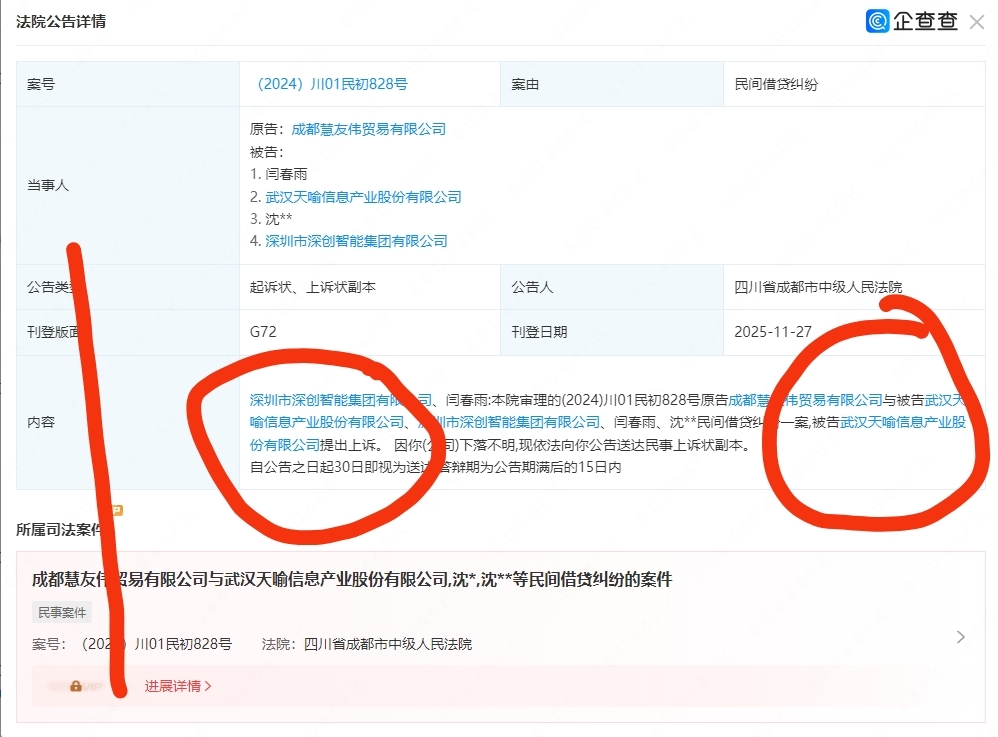
Task: Open defendant 武汉天喻信息产业股份有限公司 link
Action: click(x=363, y=197)
